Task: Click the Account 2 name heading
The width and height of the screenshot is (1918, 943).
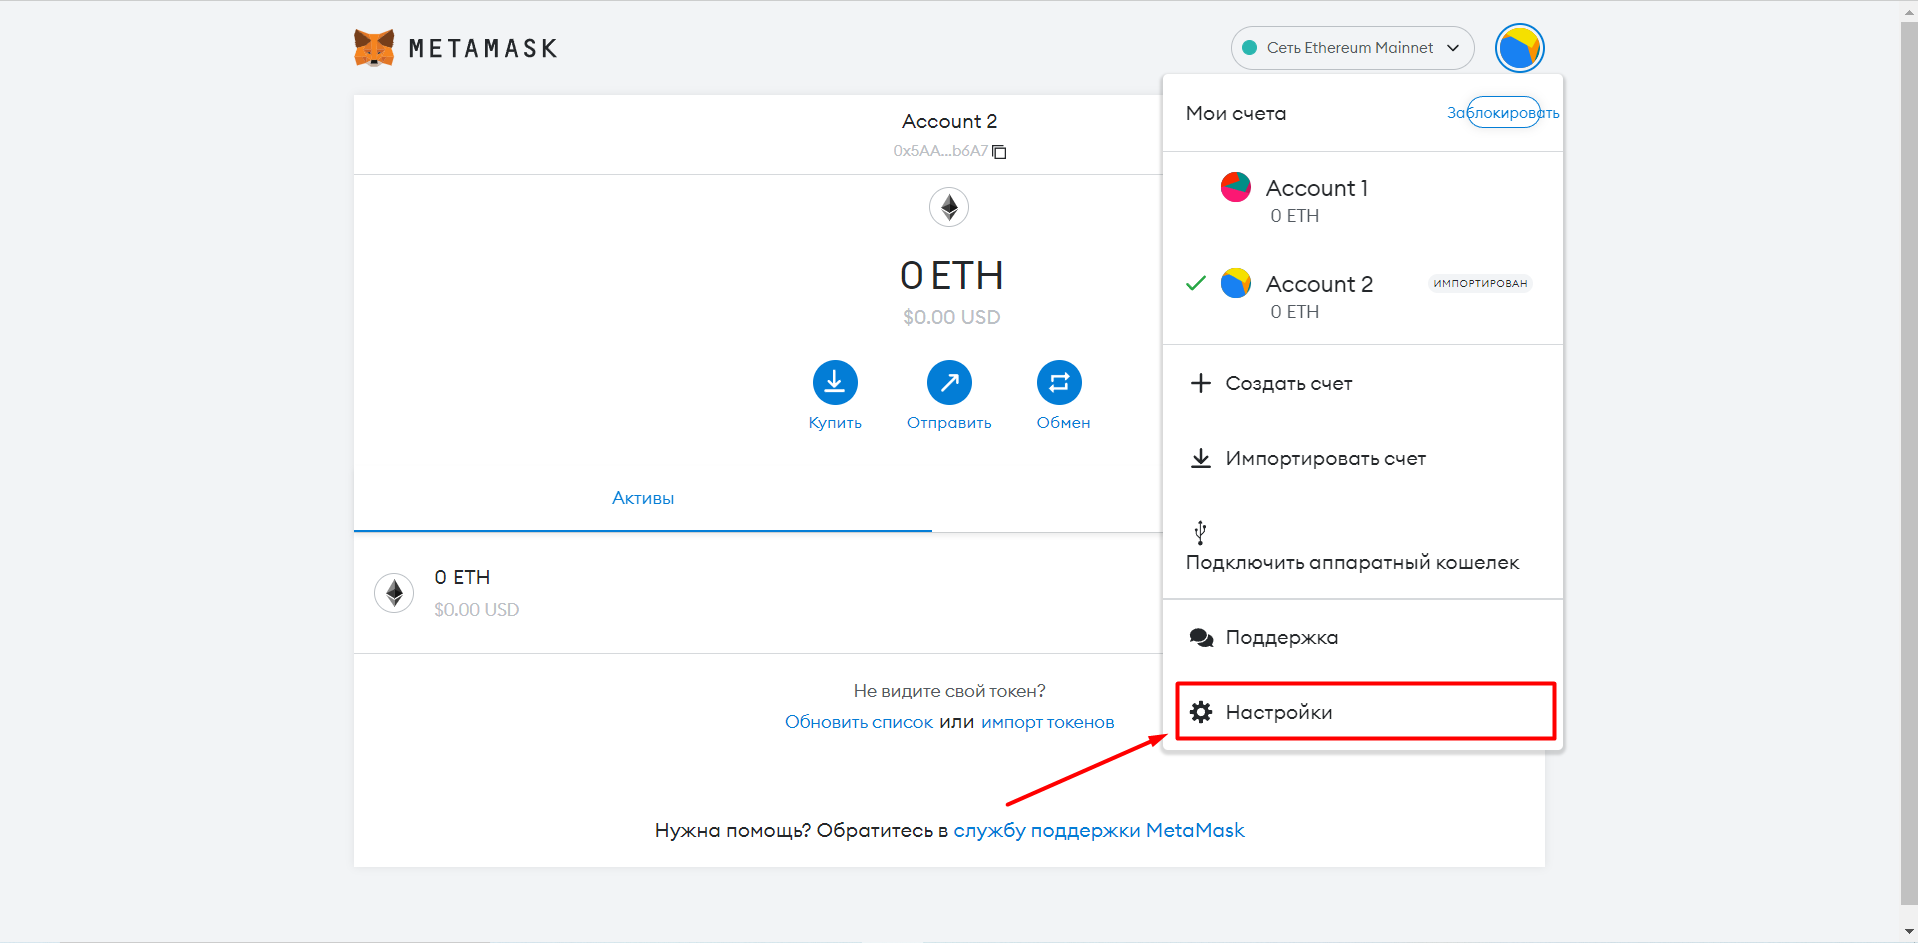Action: click(x=949, y=121)
